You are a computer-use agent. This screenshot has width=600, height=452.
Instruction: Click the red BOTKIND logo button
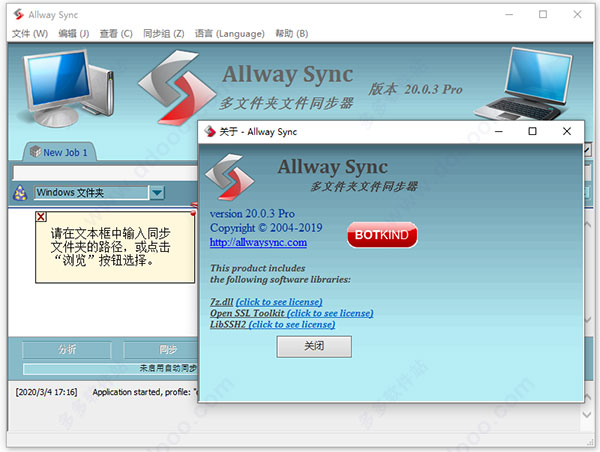[x=382, y=235]
